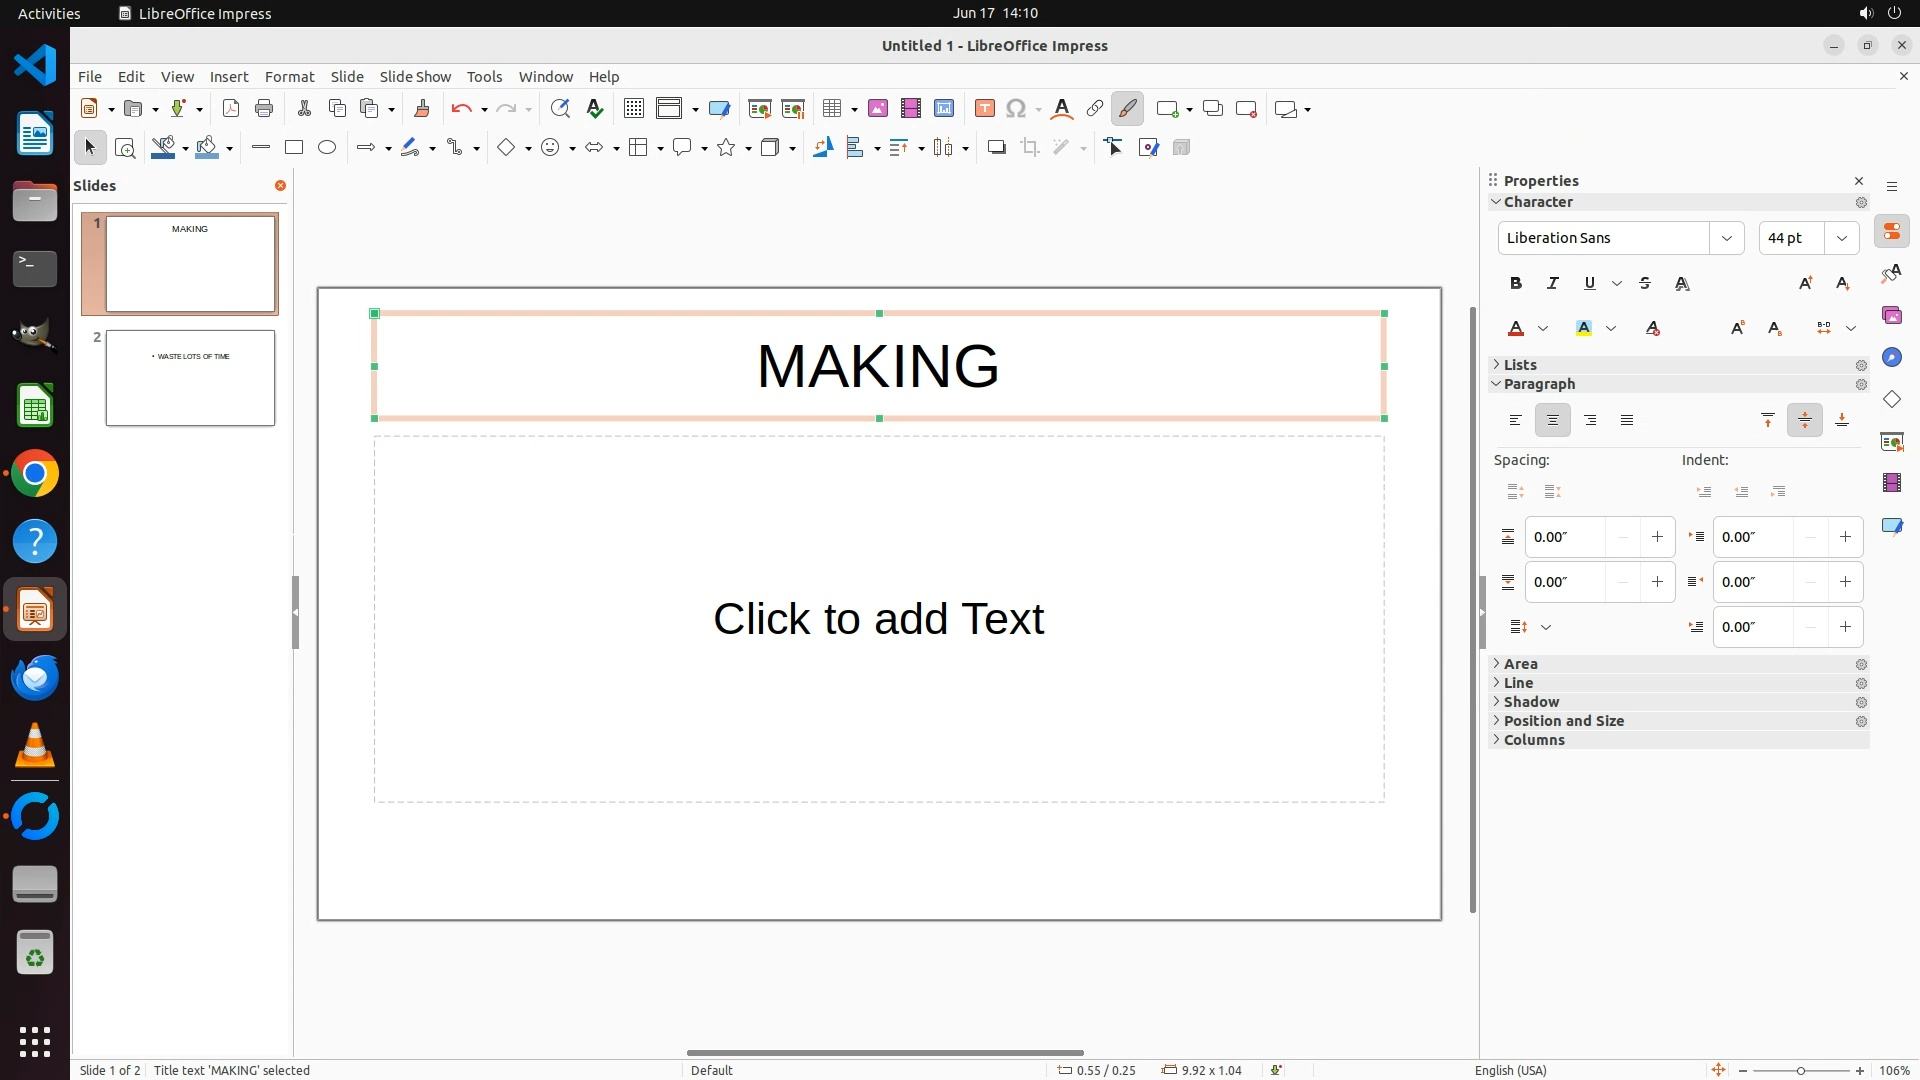Click the English (USA) language status
This screenshot has width=1920, height=1080.
click(x=1510, y=1070)
